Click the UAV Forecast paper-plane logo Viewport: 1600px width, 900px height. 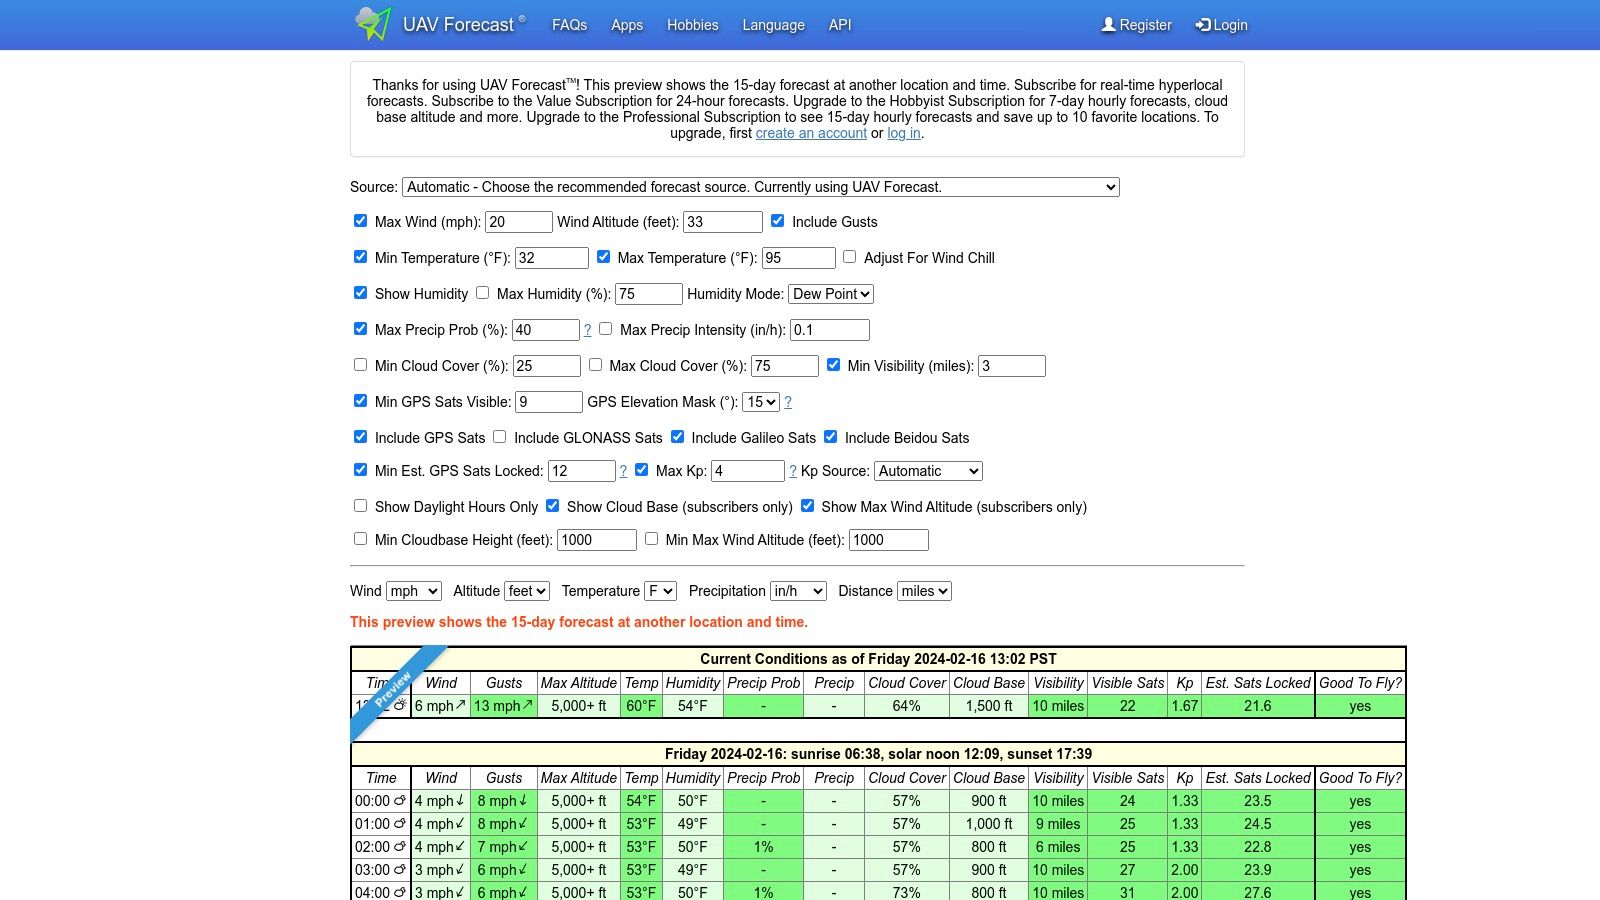coord(373,23)
